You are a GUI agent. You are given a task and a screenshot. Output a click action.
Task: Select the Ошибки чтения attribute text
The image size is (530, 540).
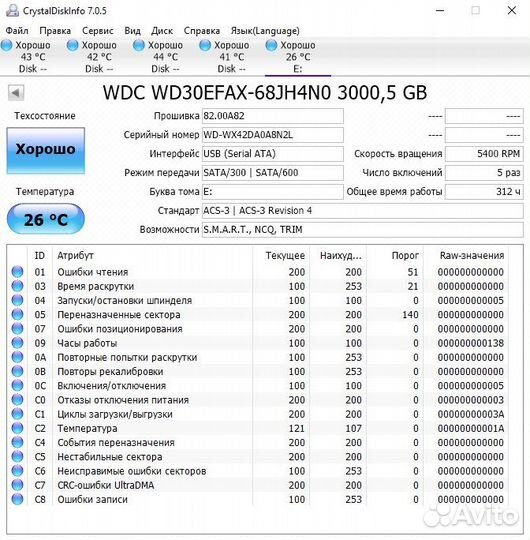click(x=93, y=272)
